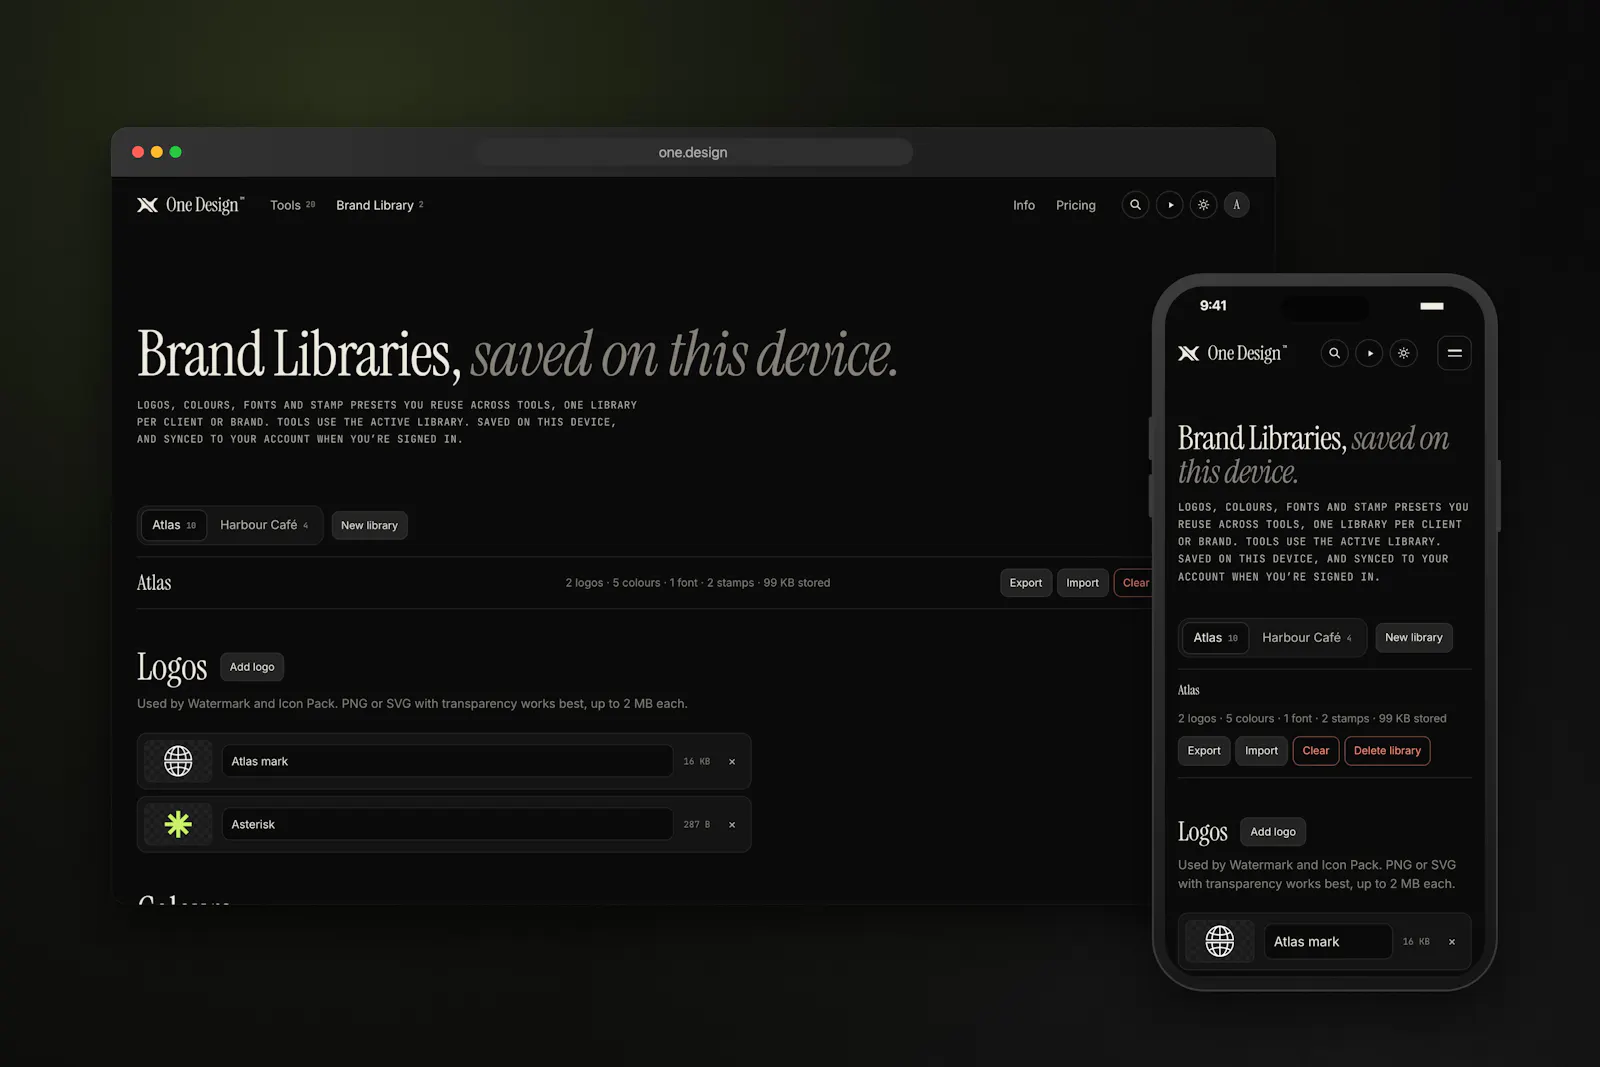The width and height of the screenshot is (1600, 1067).
Task: Click the one.design browser address bar
Action: point(693,152)
